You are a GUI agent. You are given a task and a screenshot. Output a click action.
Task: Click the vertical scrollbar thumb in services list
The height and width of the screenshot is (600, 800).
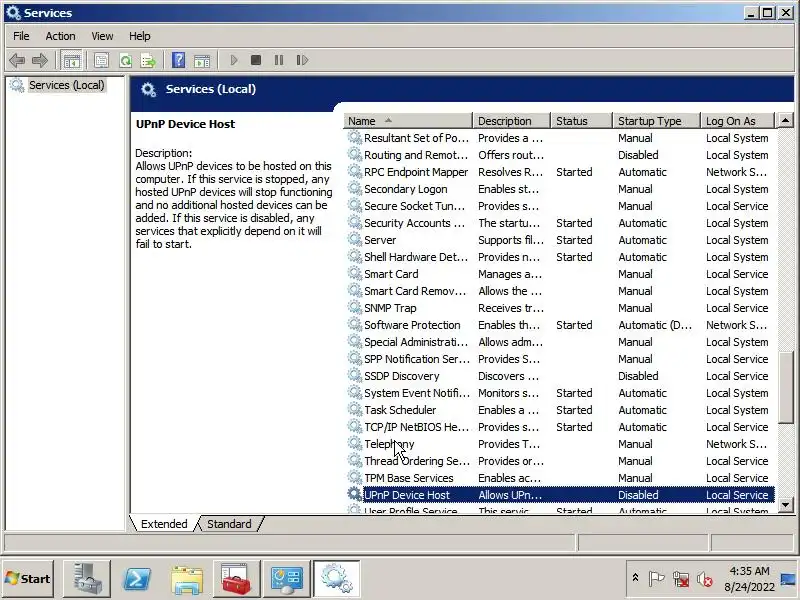click(x=785, y=387)
